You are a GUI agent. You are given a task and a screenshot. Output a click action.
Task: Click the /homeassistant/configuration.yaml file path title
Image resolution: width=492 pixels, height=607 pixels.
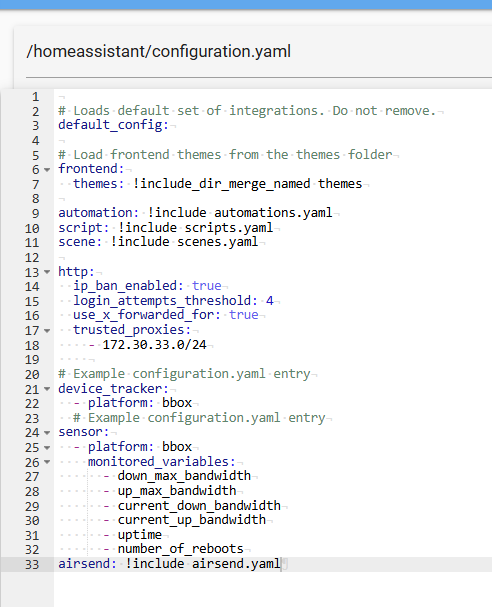click(158, 51)
